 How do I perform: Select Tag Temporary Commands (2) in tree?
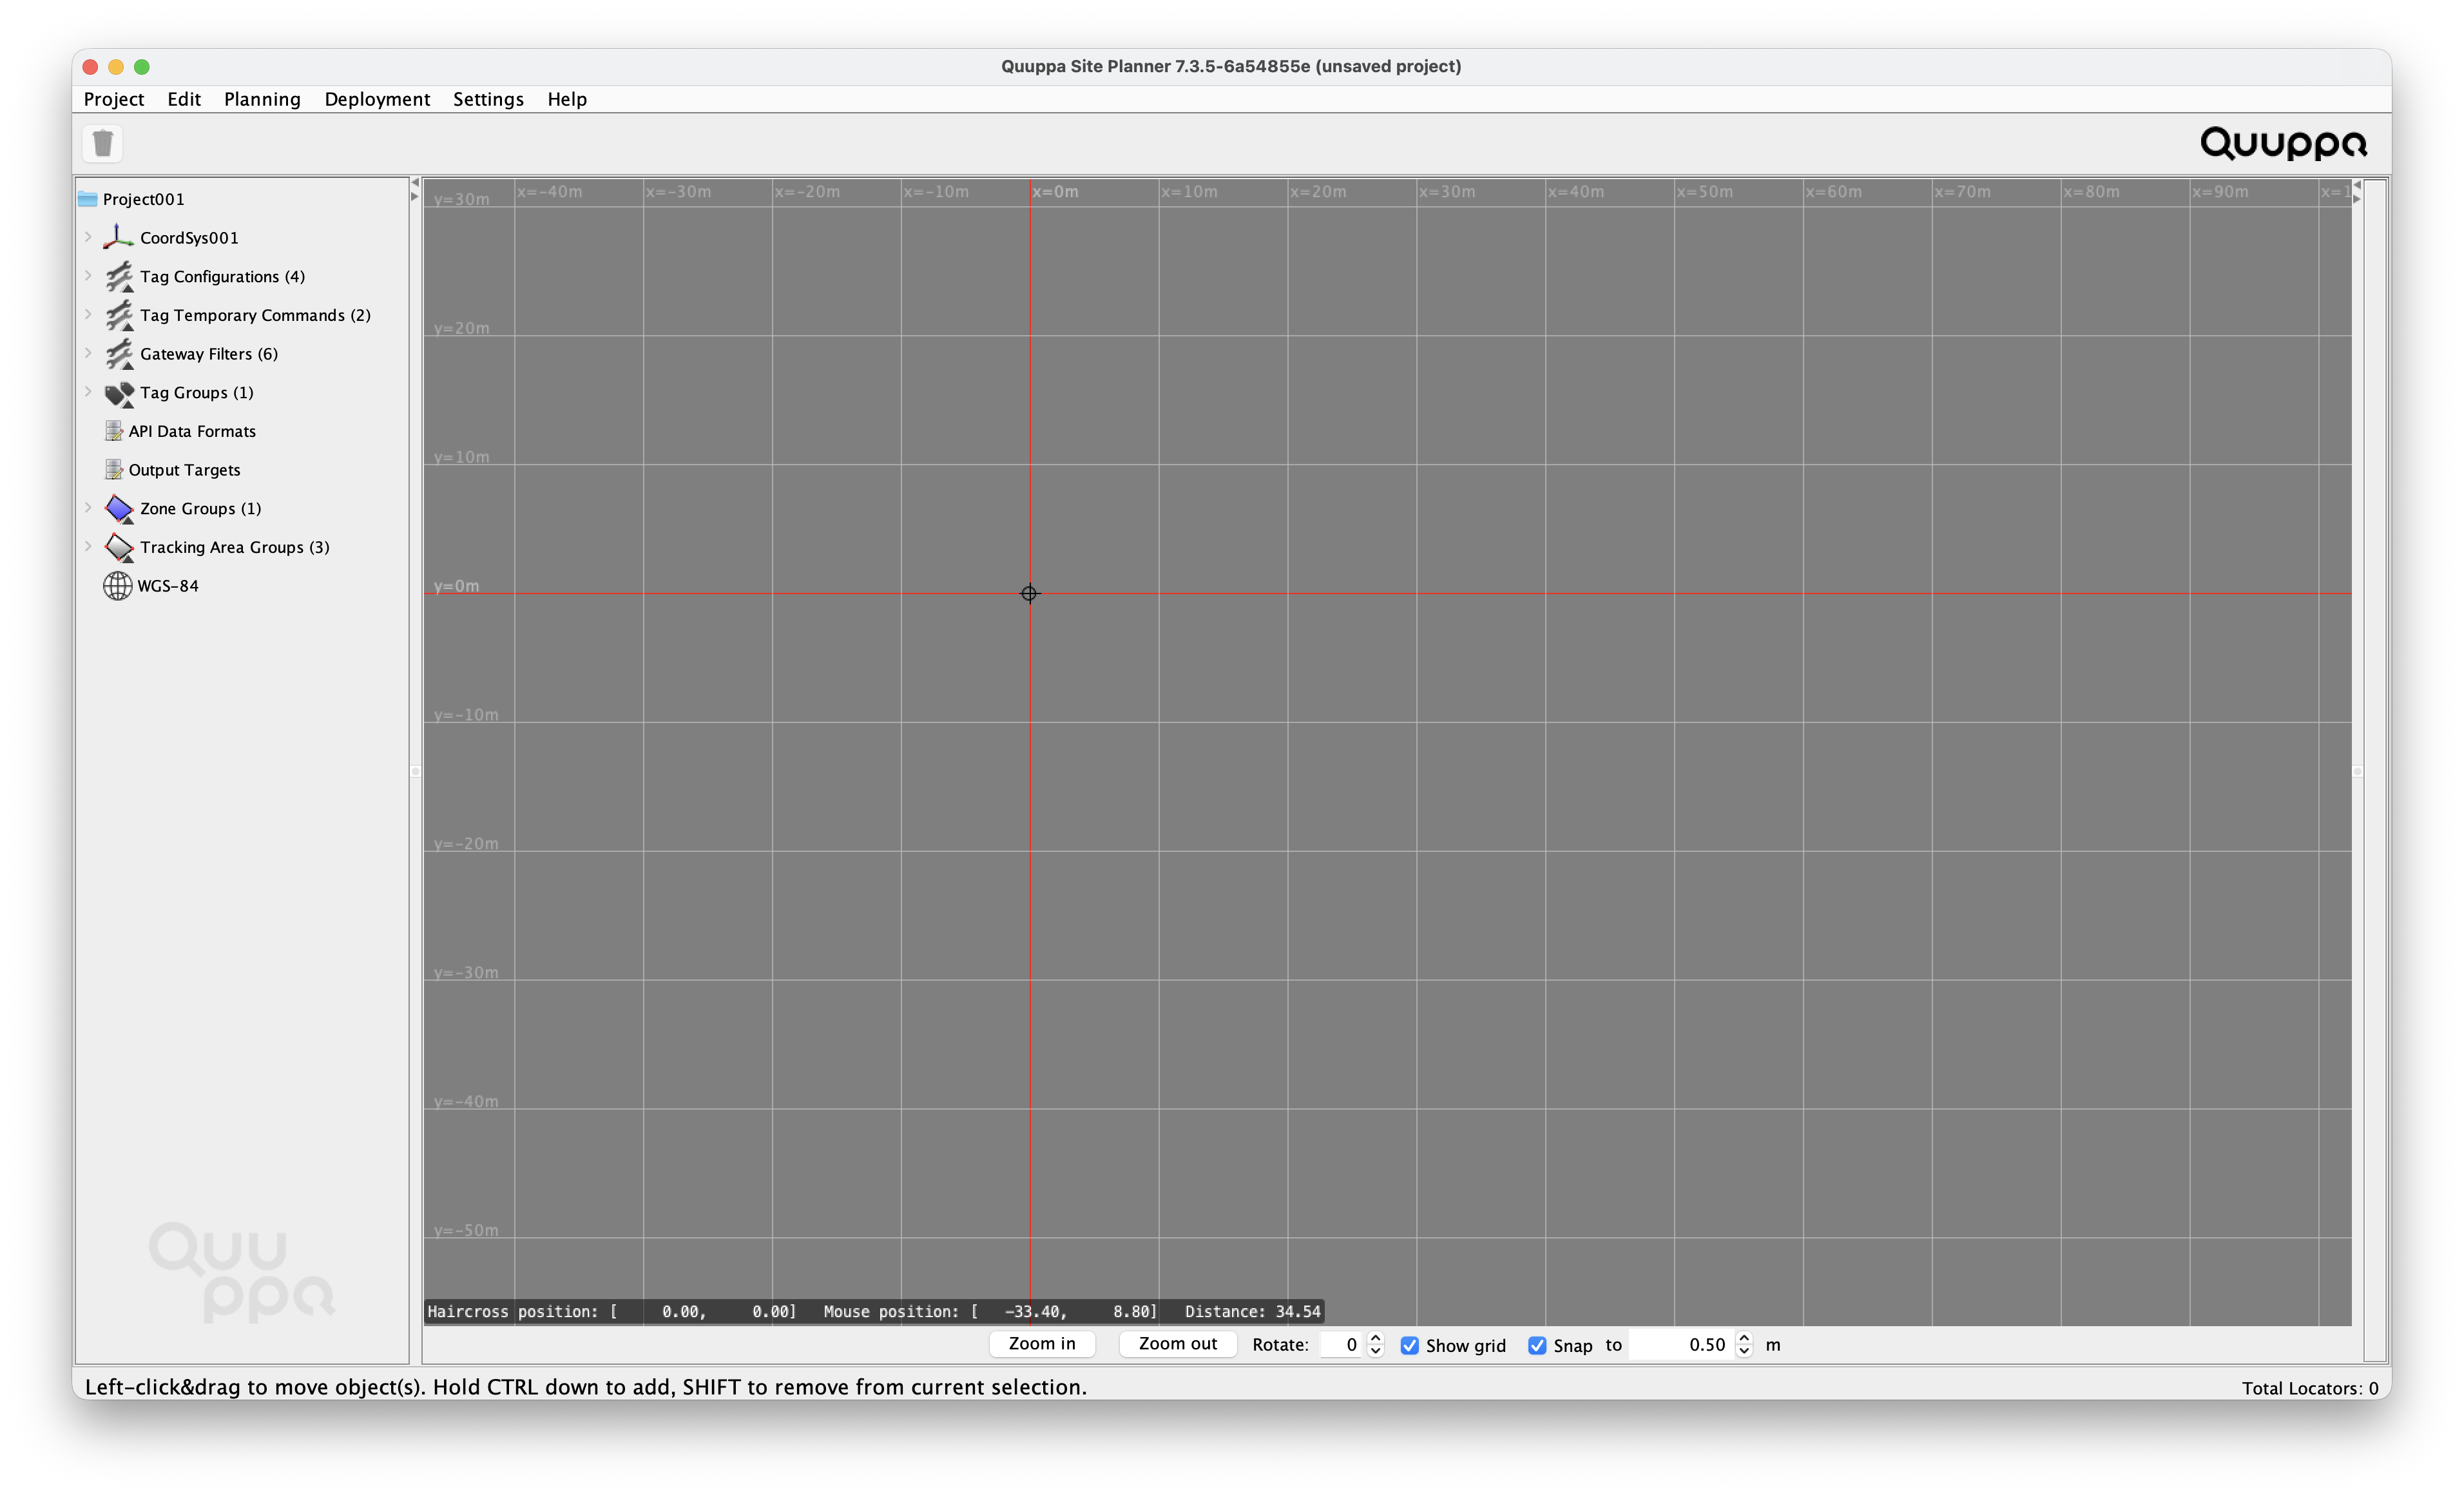(255, 316)
